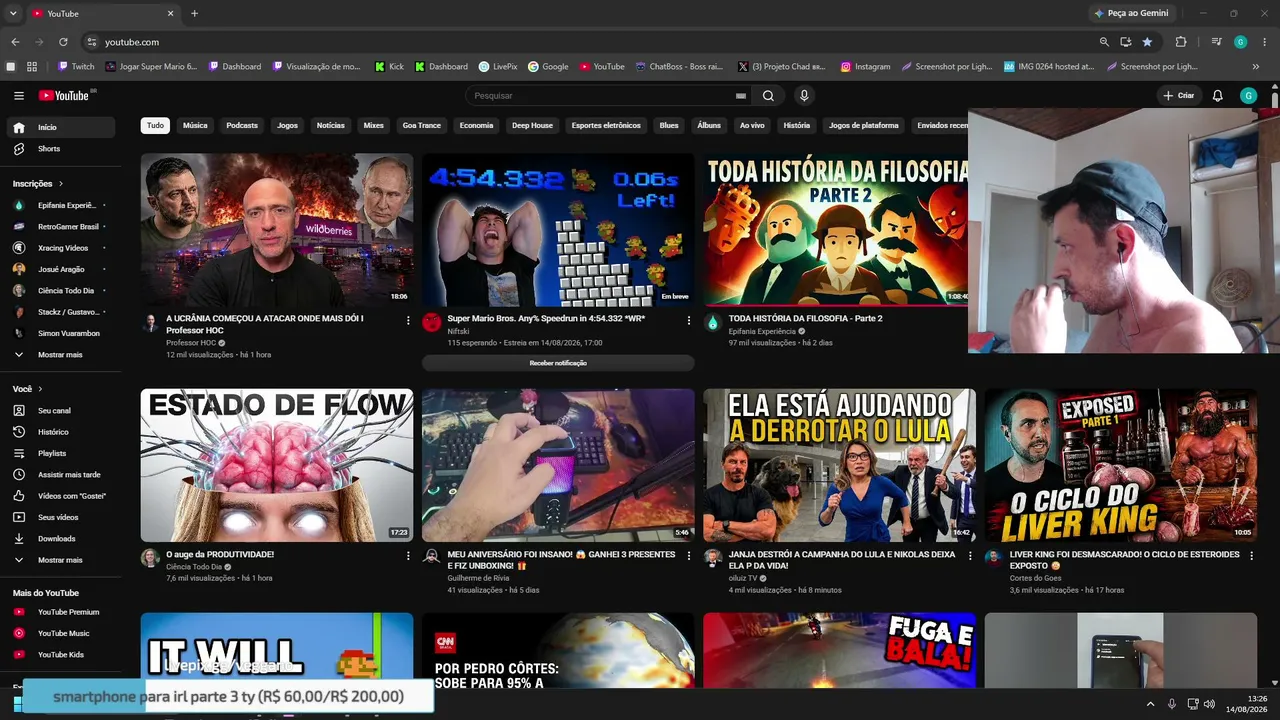This screenshot has width=1280, height=720.
Task: Open the Instagram bookmark
Action: click(x=865, y=67)
